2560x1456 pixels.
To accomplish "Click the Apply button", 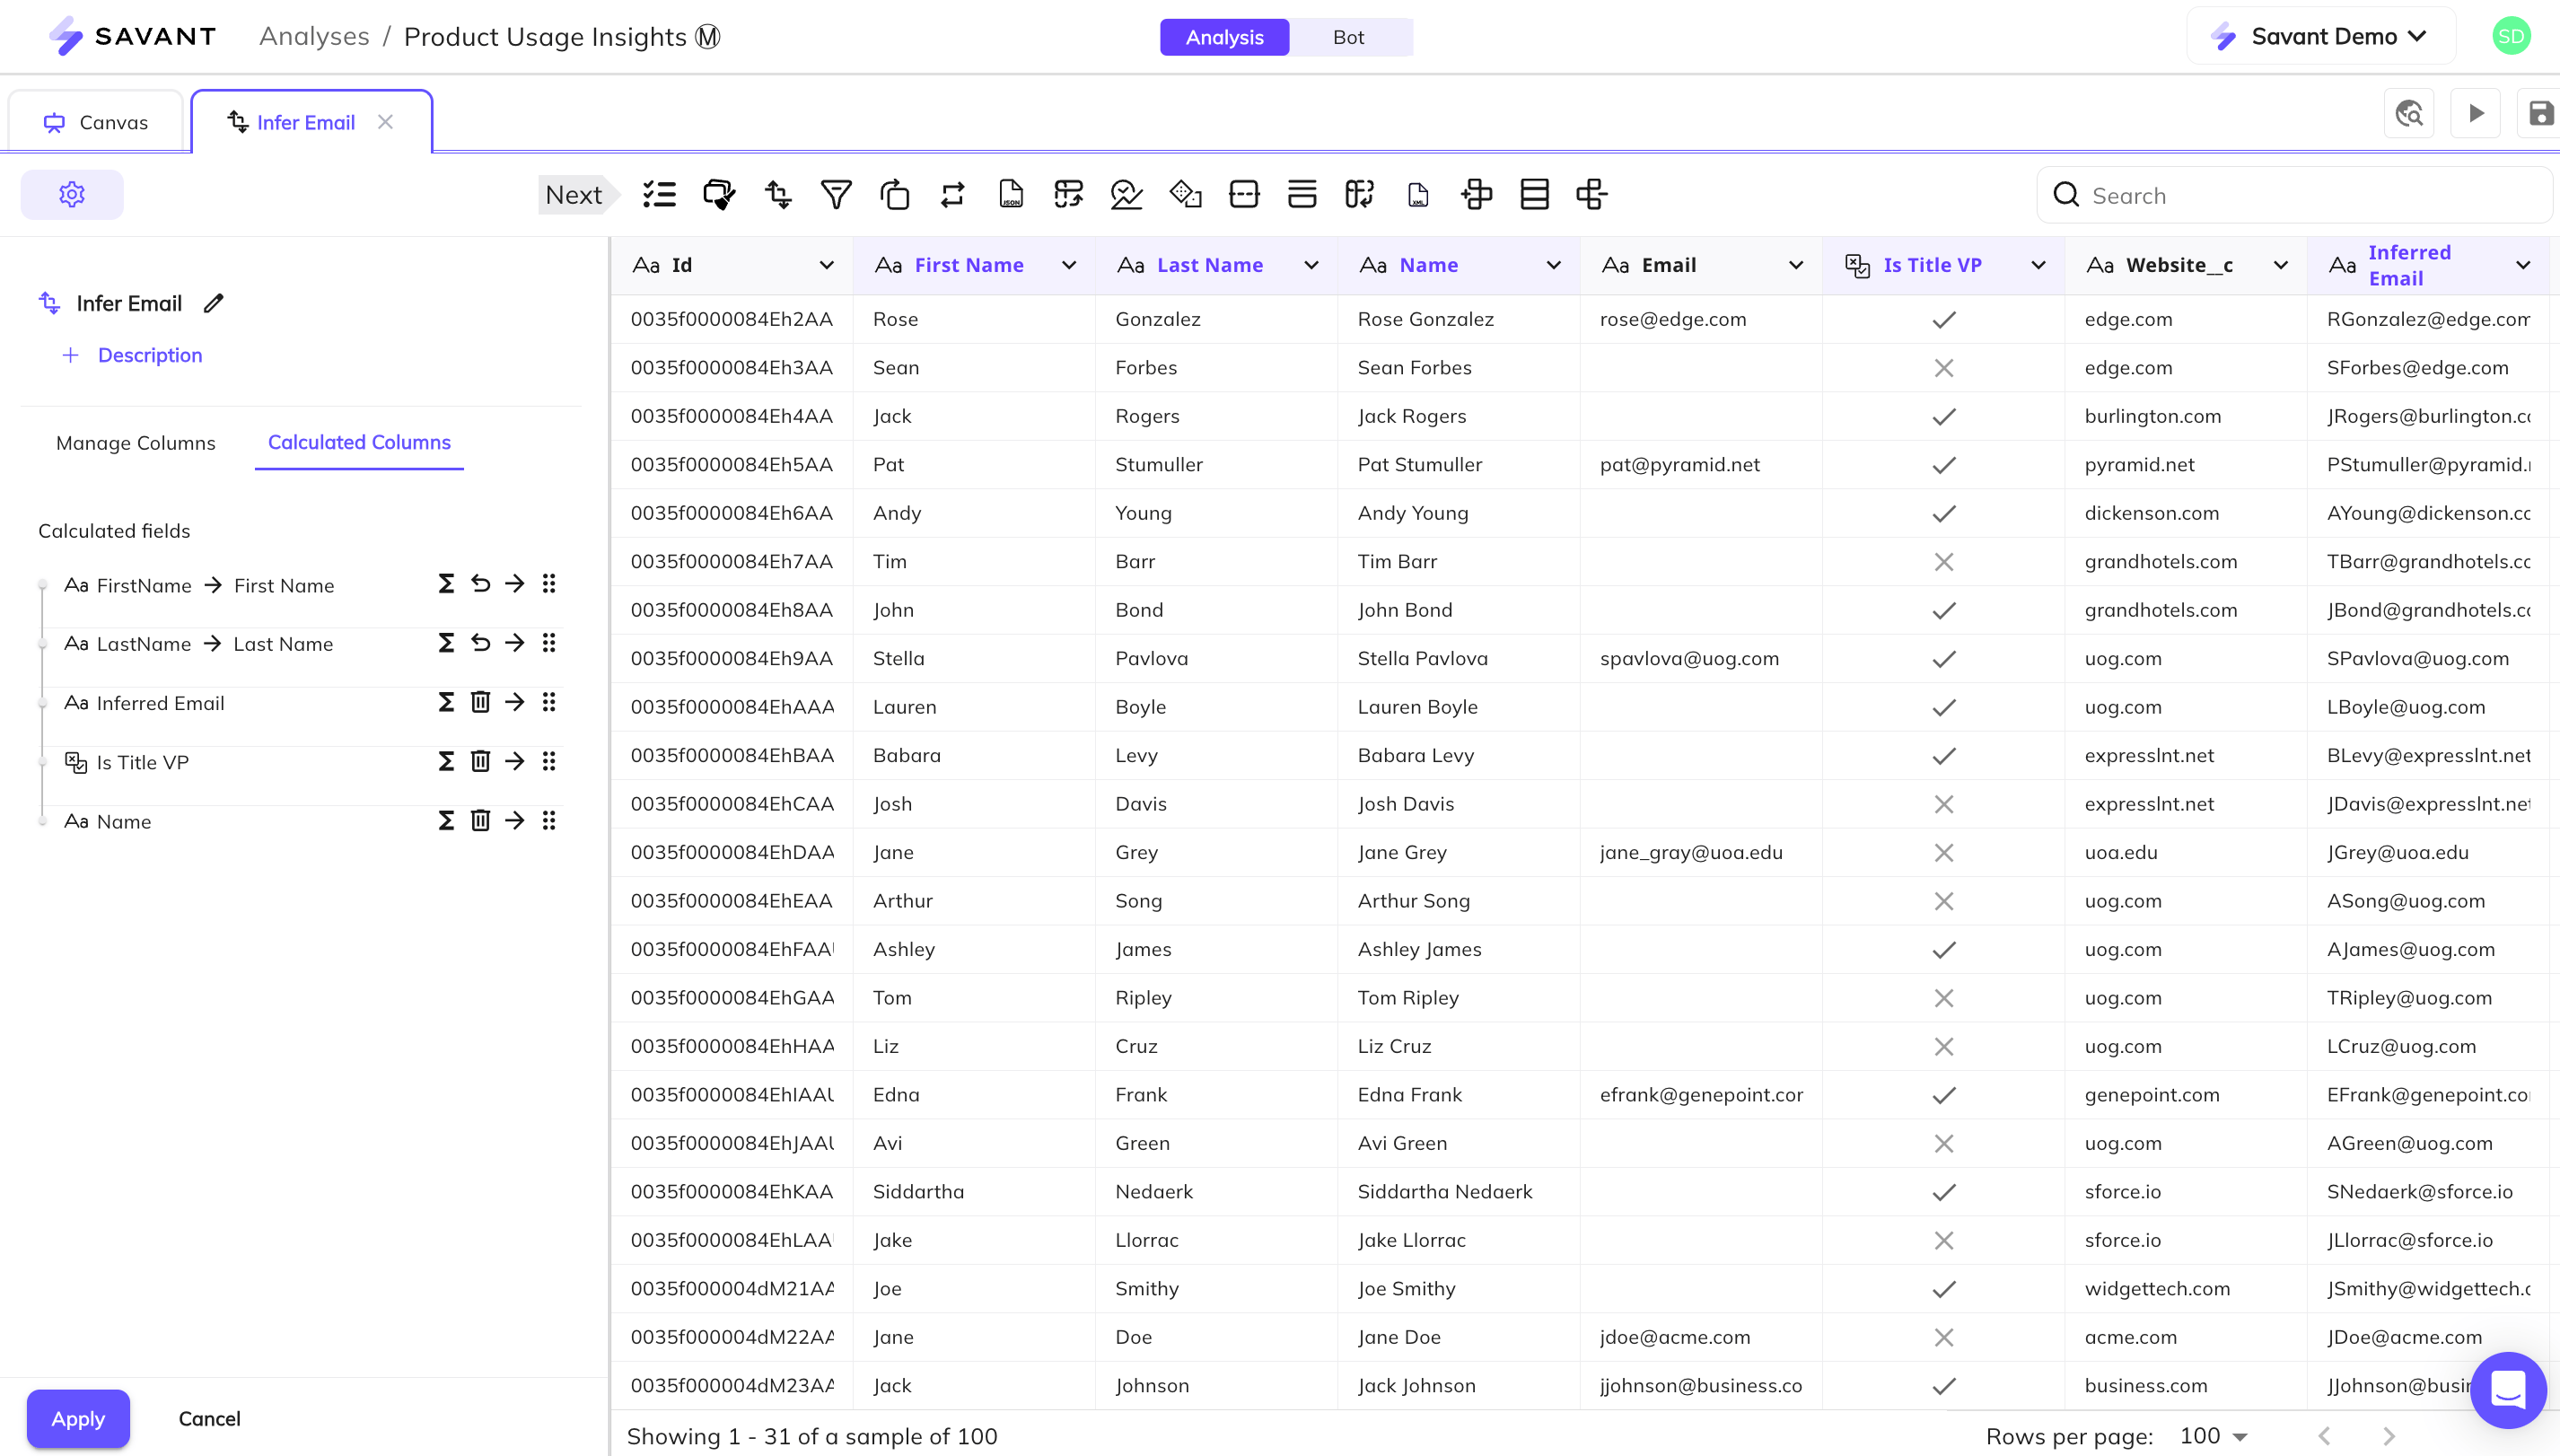I will [77, 1418].
